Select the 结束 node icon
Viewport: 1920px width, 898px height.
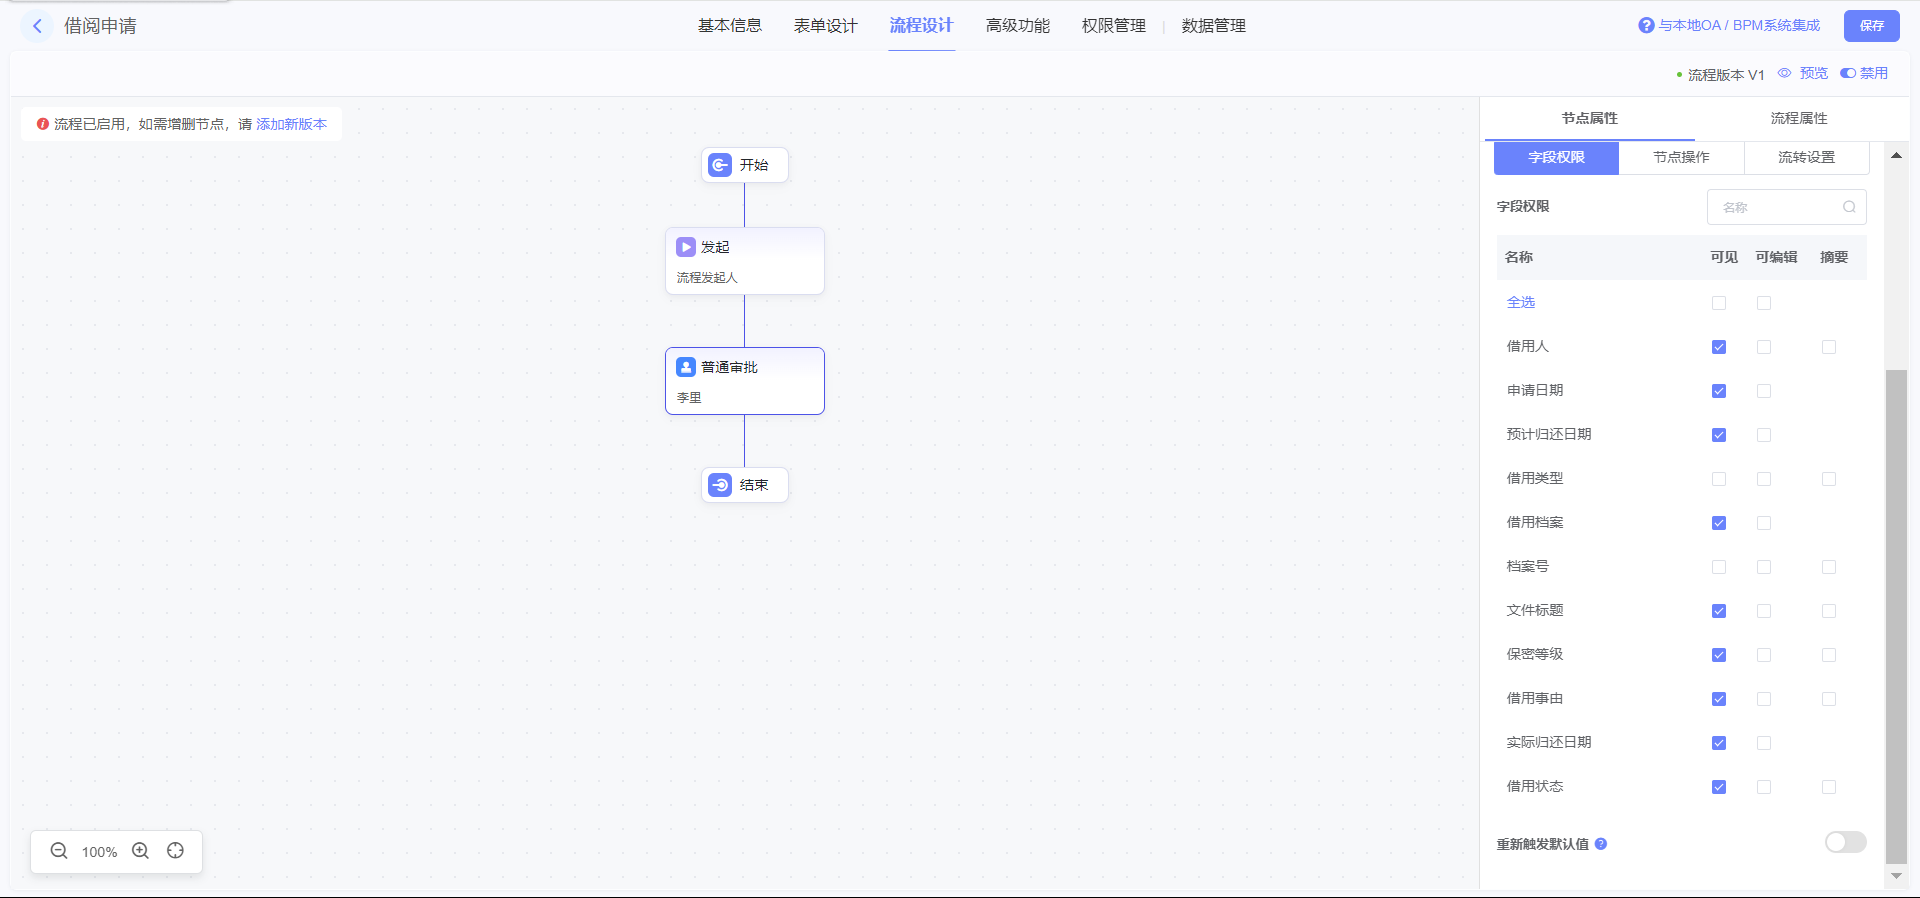point(720,485)
